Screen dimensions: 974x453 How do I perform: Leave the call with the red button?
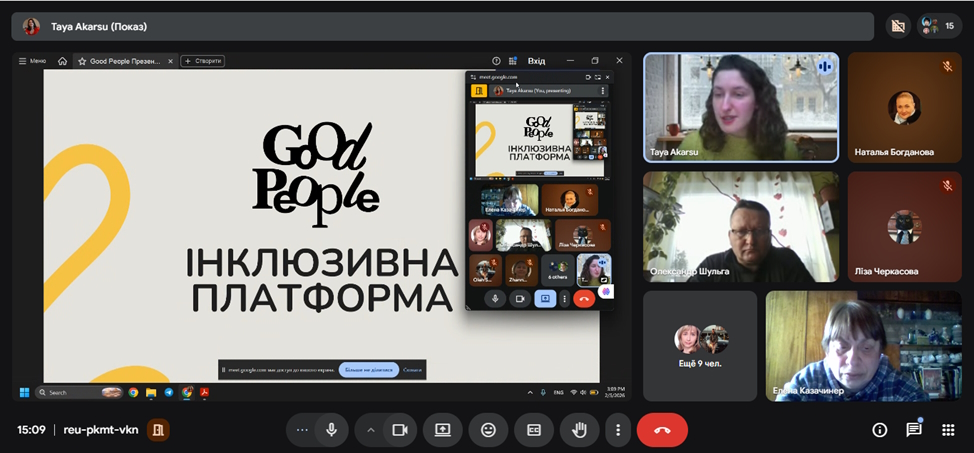tap(662, 430)
